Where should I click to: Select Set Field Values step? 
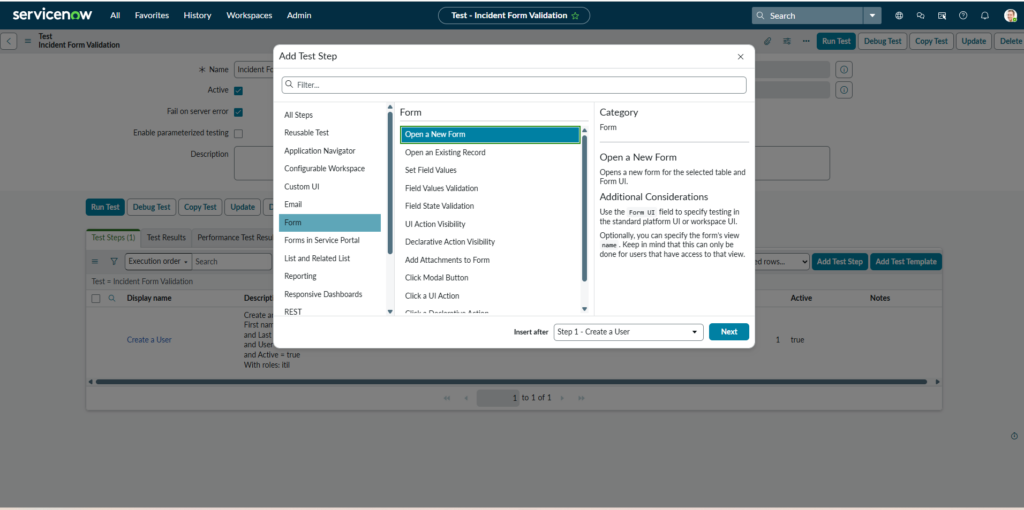[x=431, y=170]
